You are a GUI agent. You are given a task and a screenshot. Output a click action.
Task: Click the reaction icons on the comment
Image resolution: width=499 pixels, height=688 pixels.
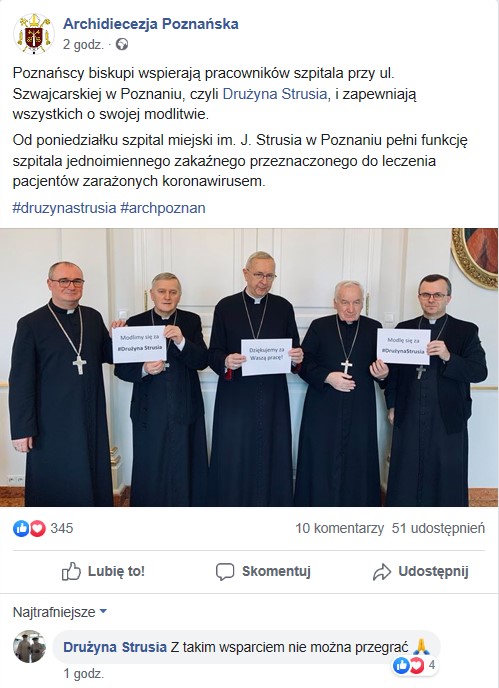coord(409,666)
